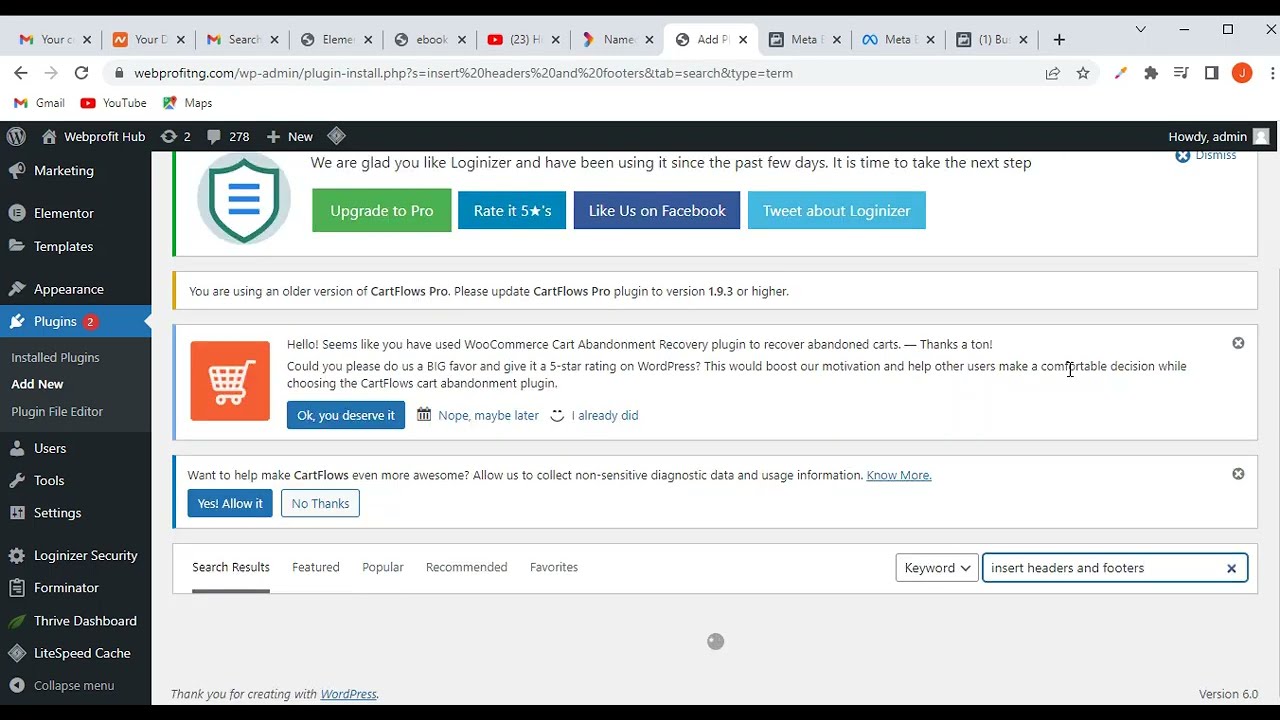Open the Keyword search type dropdown

coord(937,568)
